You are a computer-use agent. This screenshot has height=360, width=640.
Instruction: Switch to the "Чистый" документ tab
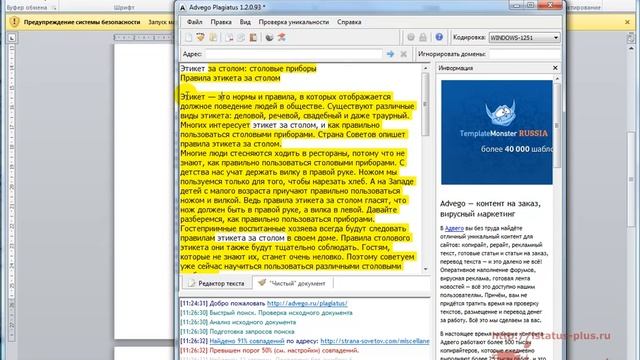coord(292,283)
